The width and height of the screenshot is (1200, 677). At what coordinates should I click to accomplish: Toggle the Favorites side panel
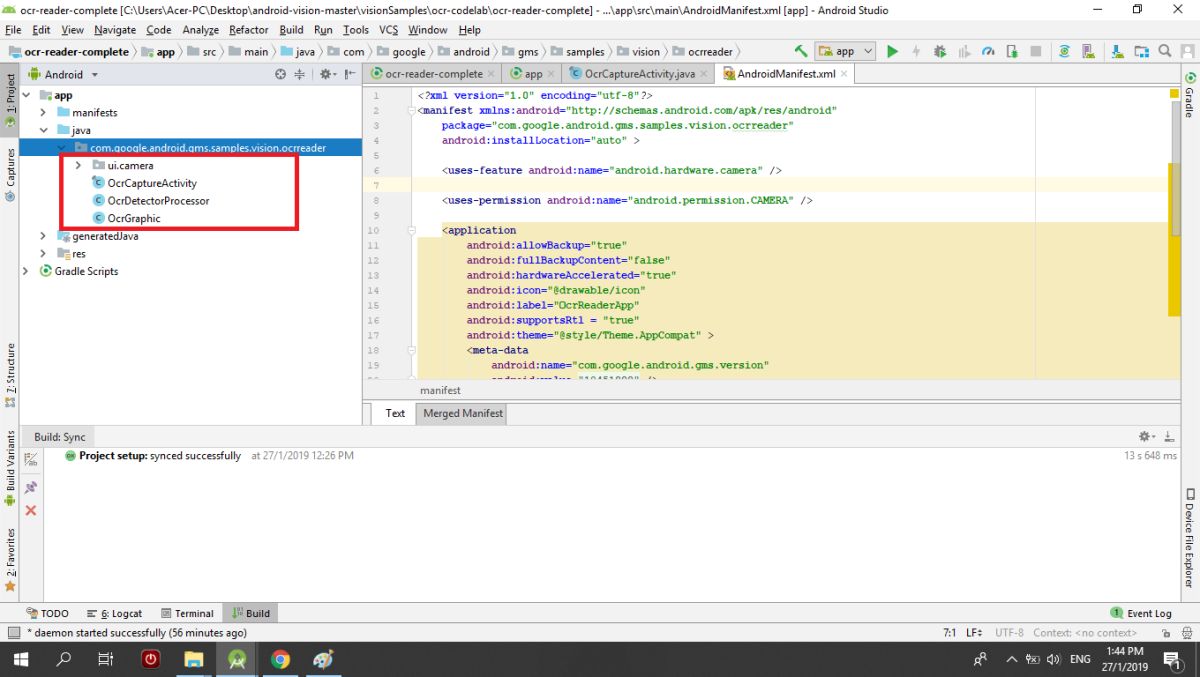coord(11,559)
